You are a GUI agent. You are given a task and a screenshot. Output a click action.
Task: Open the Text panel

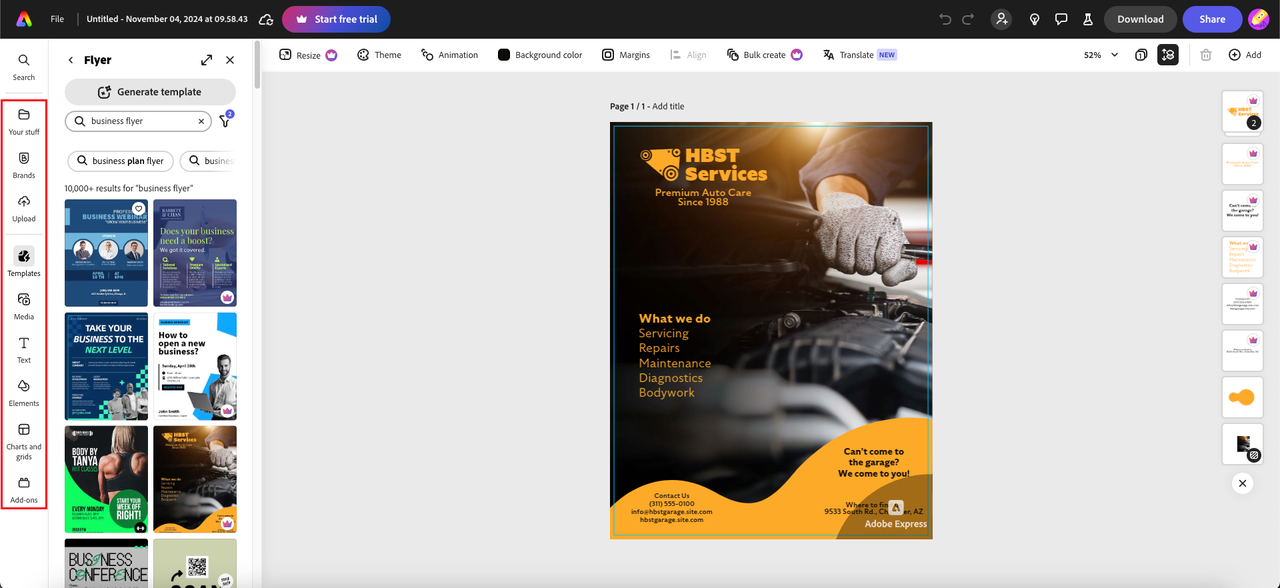point(24,350)
